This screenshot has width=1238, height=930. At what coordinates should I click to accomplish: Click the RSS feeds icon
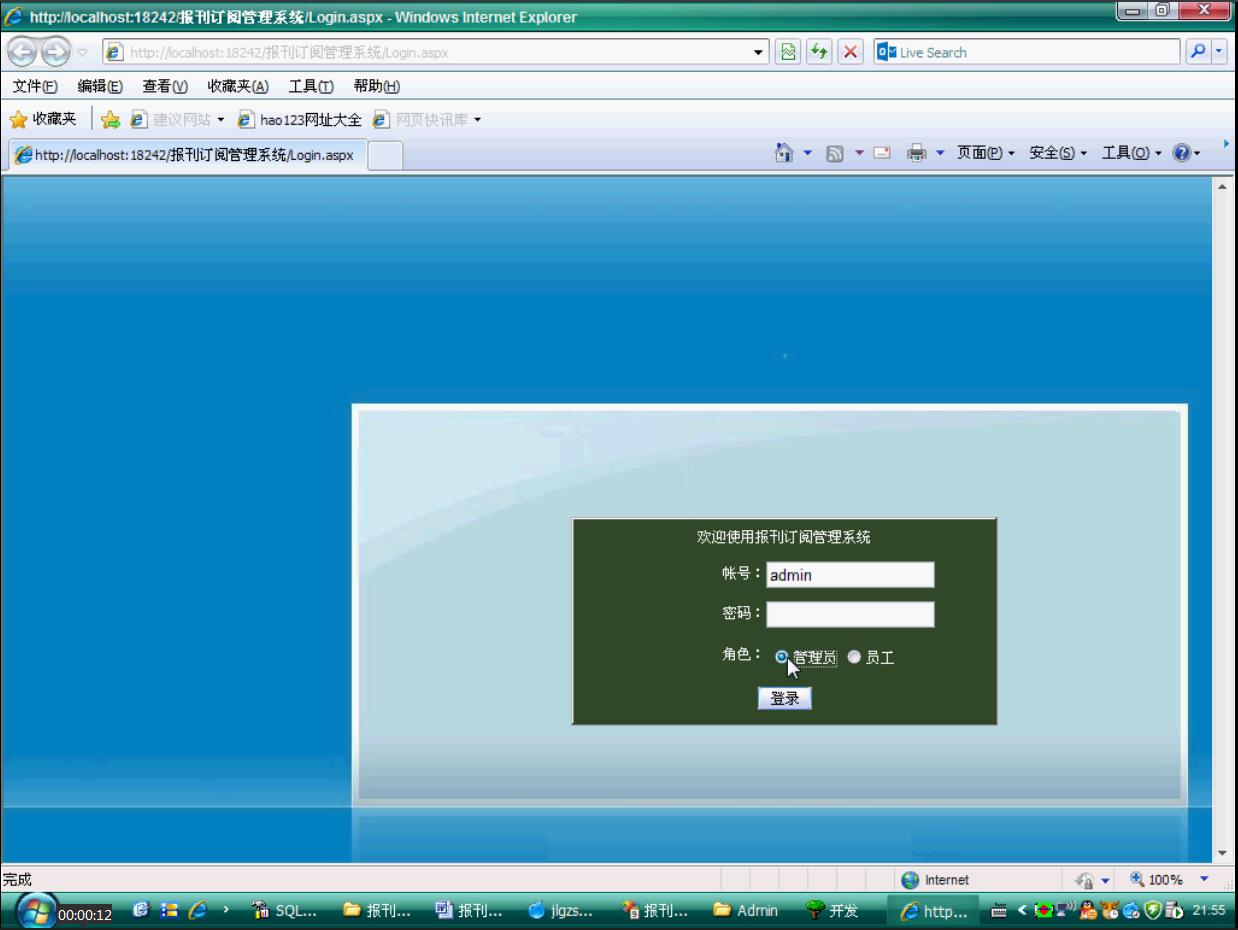coord(834,153)
